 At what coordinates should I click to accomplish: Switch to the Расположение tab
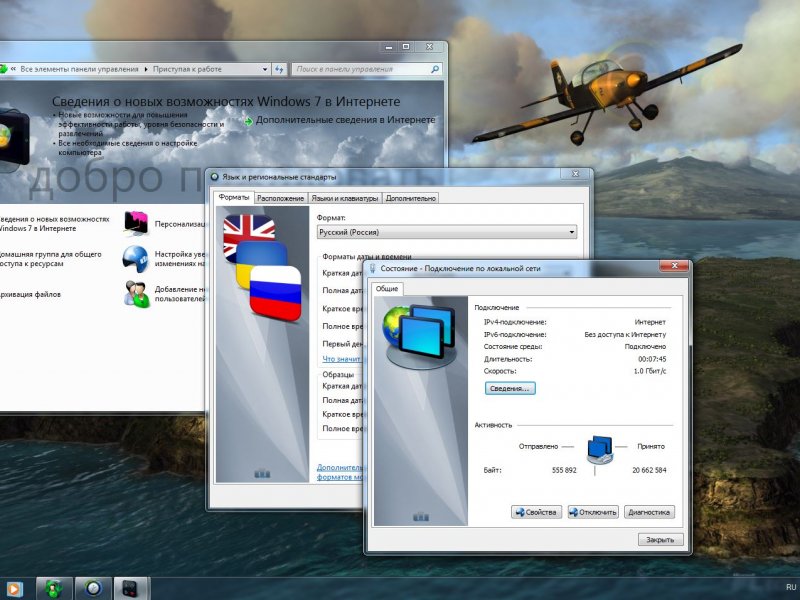[x=280, y=198]
